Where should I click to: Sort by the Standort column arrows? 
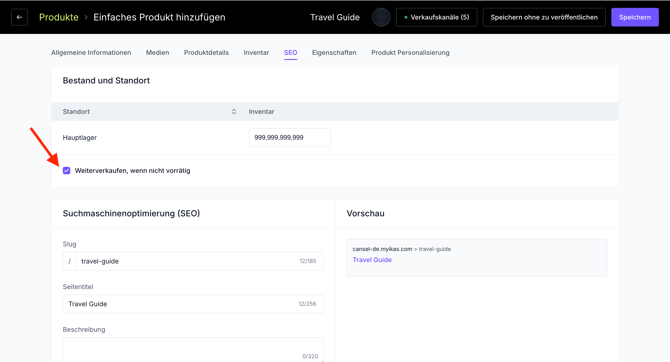click(x=234, y=112)
